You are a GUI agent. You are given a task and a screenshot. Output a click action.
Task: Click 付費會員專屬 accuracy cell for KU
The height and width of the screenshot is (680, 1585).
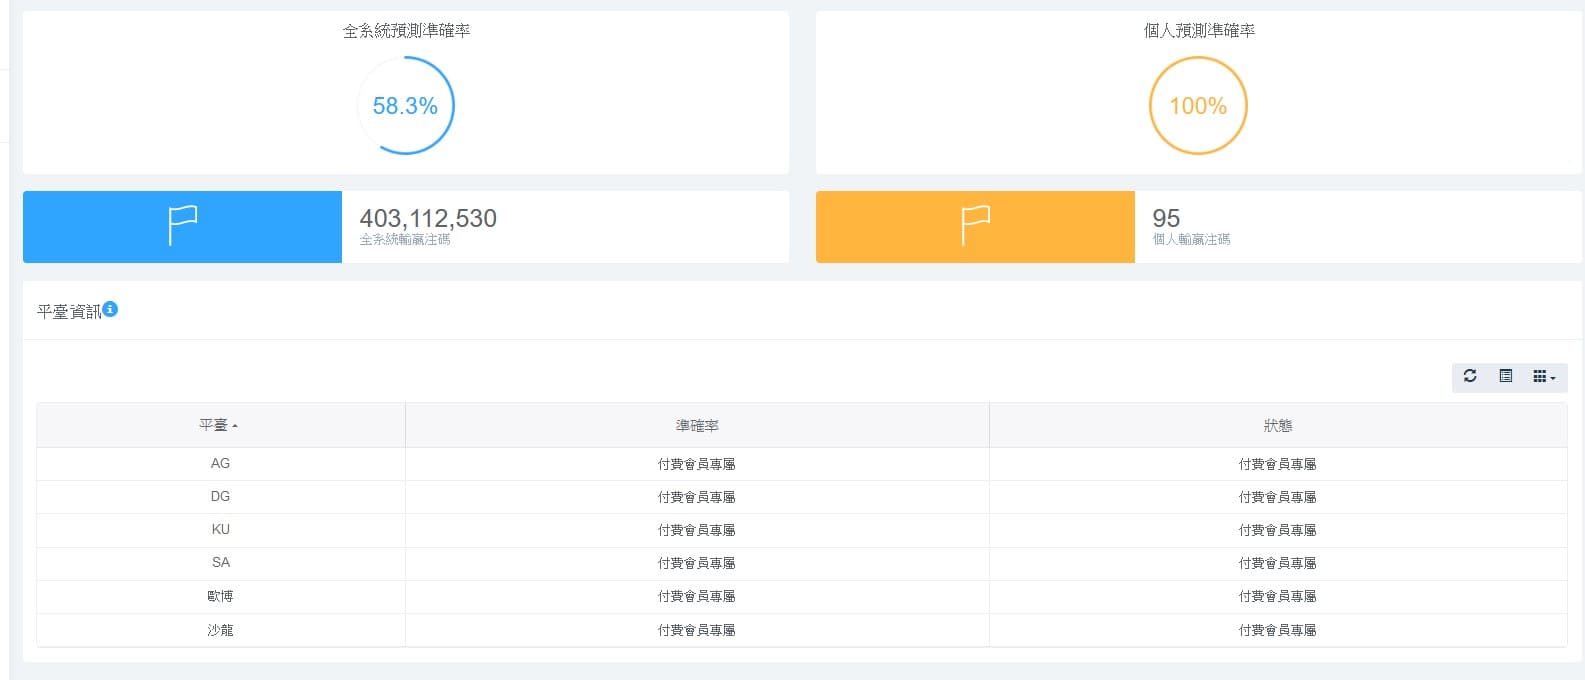point(697,530)
